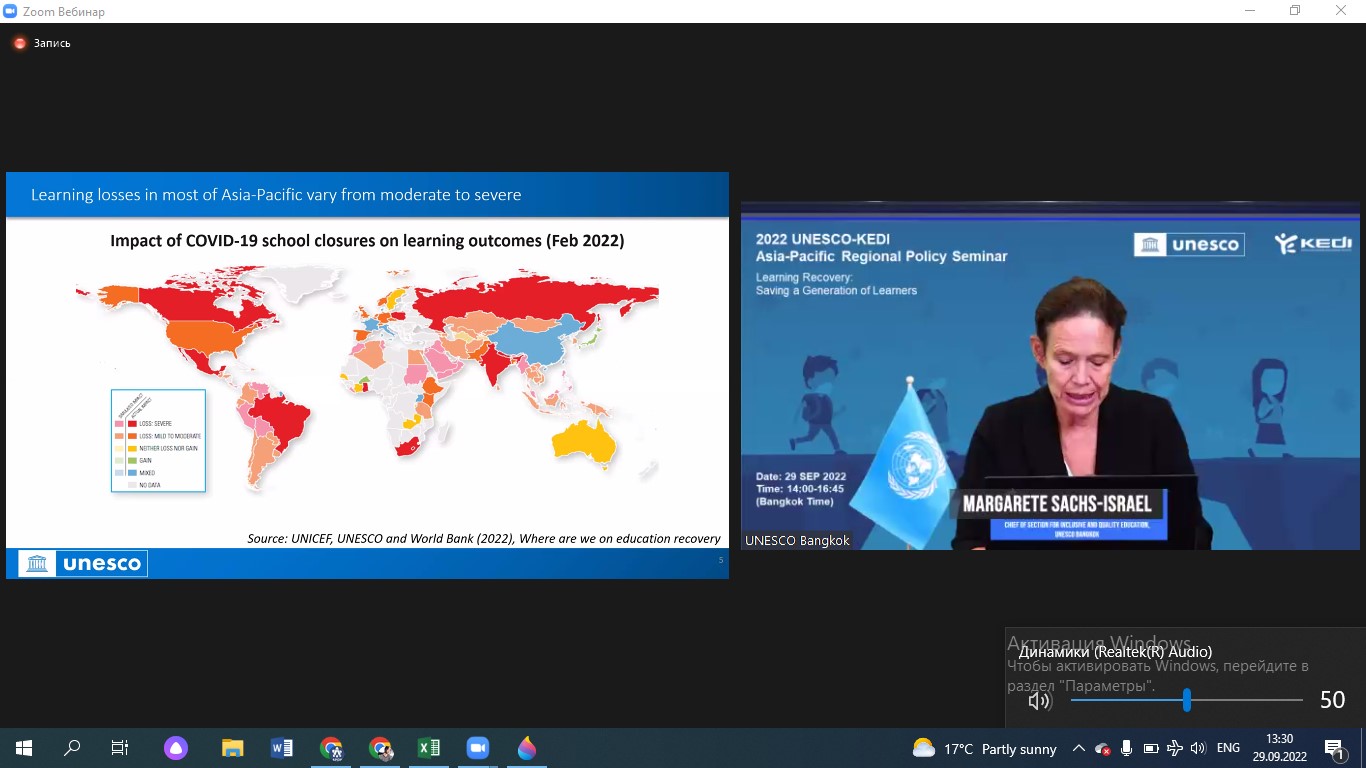The image size is (1366, 768).
Task: Toggle airplane mode icon in system tray
Action: tap(1175, 748)
